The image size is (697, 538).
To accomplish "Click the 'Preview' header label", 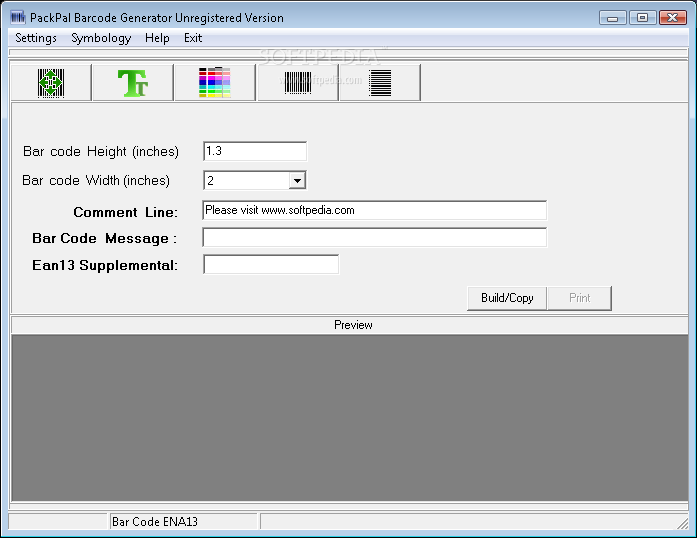I will 353,325.
